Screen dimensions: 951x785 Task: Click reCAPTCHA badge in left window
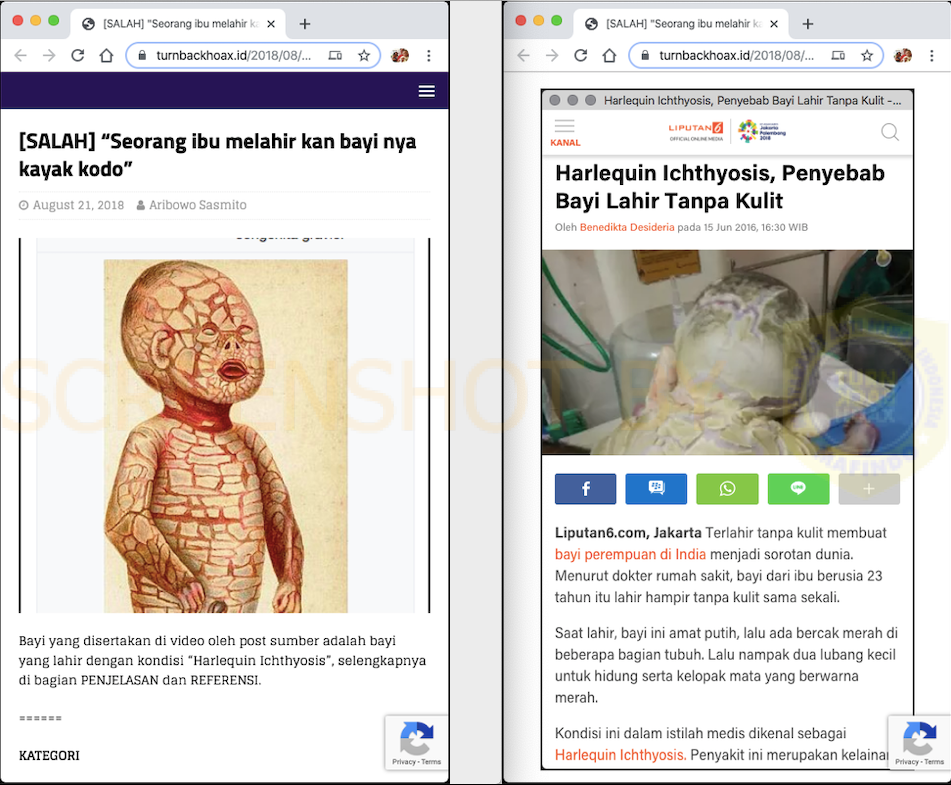point(416,743)
